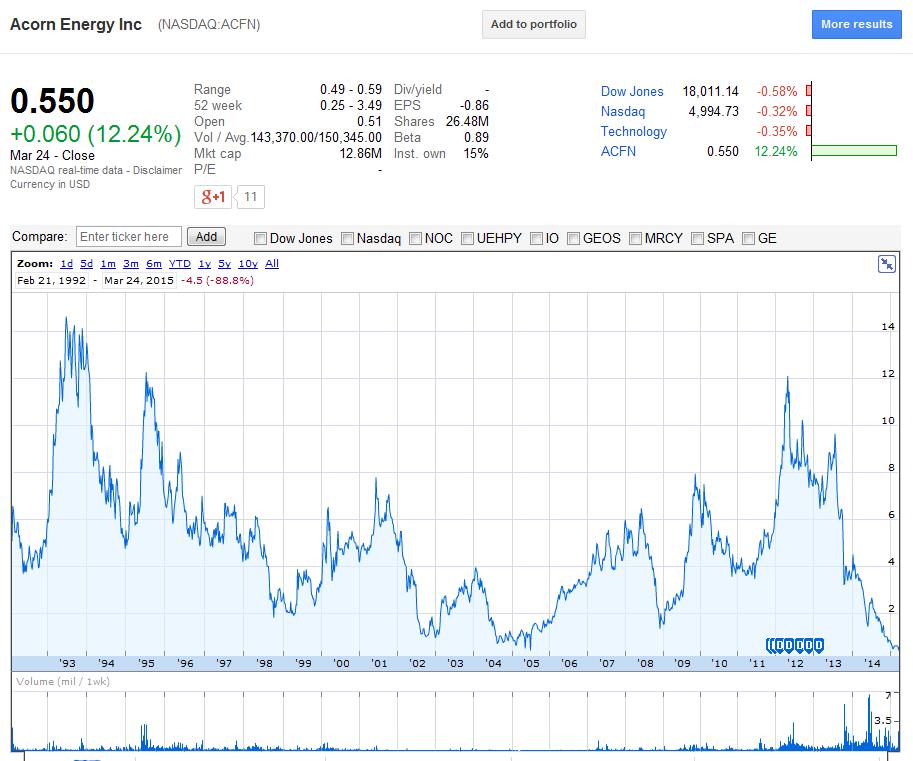Click the +1 count bubble showing 11

tap(251, 197)
